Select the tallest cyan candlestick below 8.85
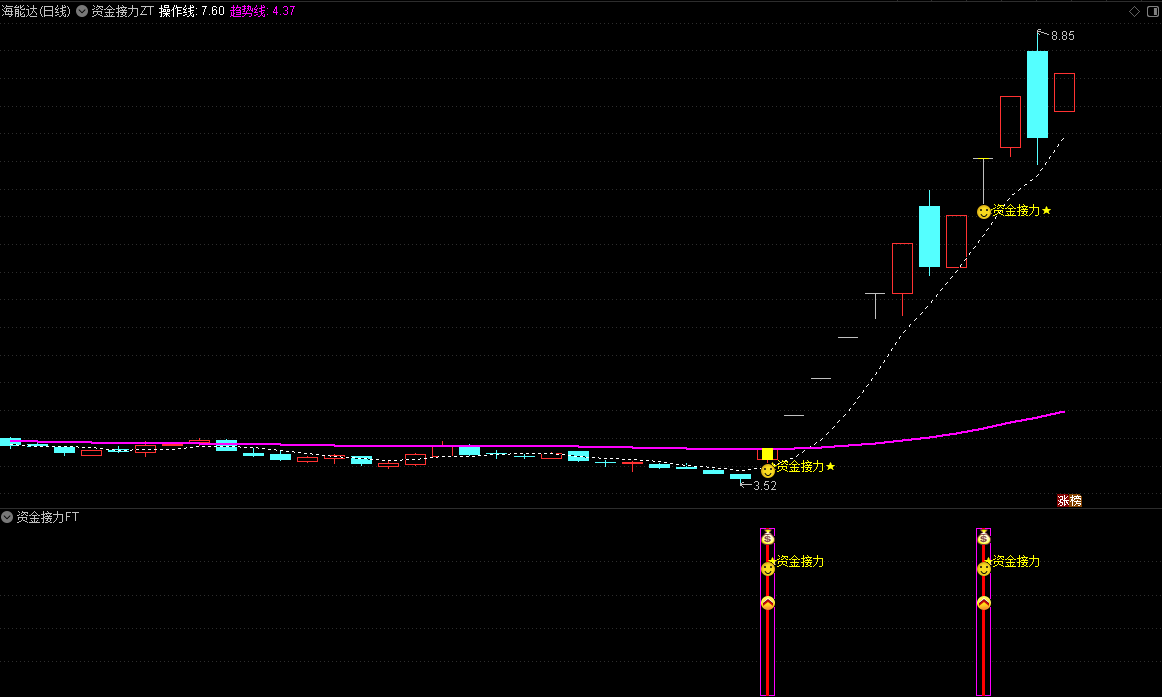1162x697 pixels. [1038, 94]
